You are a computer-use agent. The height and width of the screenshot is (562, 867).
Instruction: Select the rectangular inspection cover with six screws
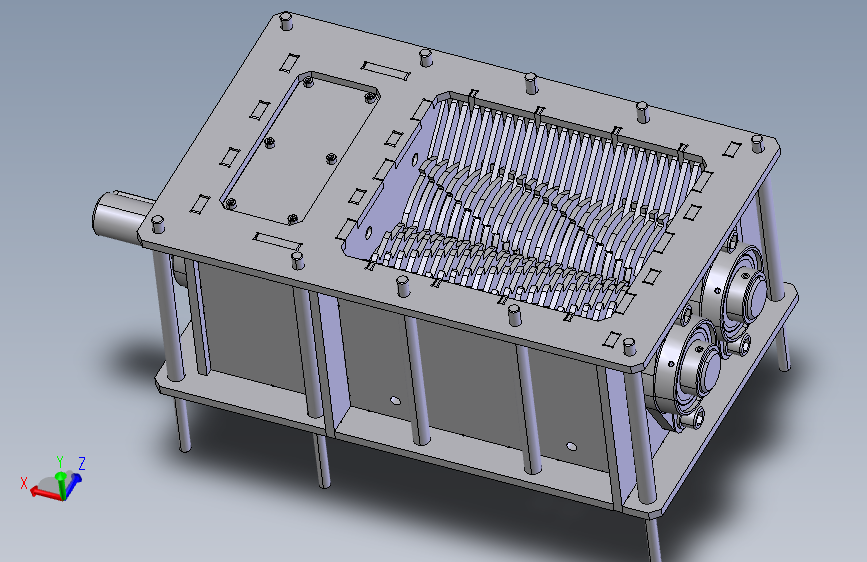(x=300, y=148)
